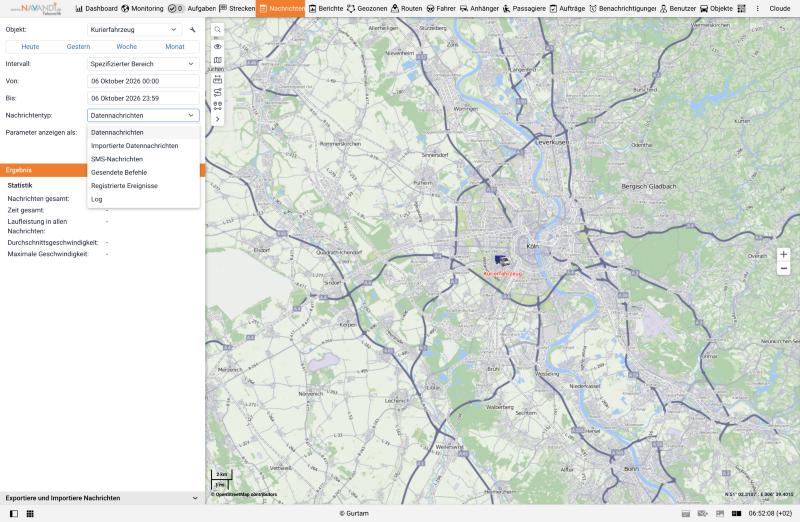
Task: Expand the map tools chevron
Action: click(217, 119)
